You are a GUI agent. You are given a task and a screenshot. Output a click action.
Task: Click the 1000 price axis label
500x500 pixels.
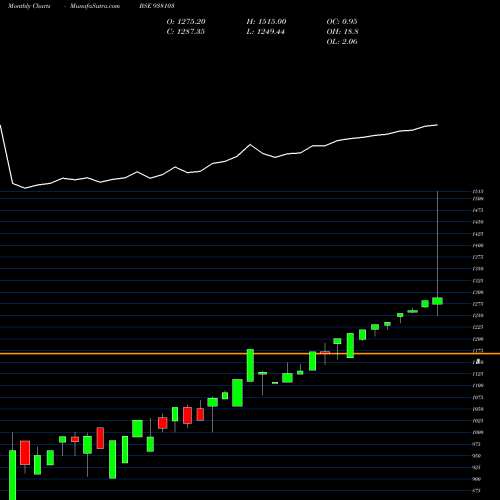(478, 432)
